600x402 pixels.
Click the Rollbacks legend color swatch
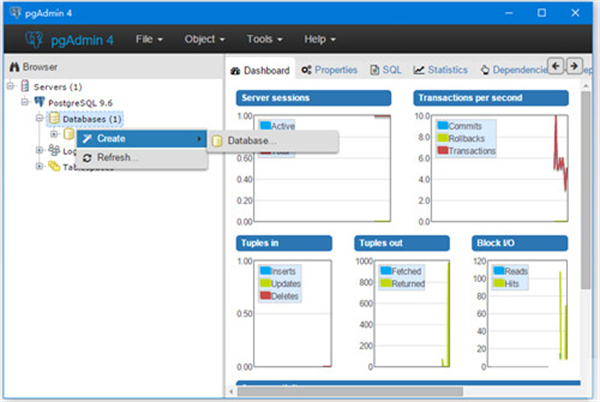tap(443, 138)
